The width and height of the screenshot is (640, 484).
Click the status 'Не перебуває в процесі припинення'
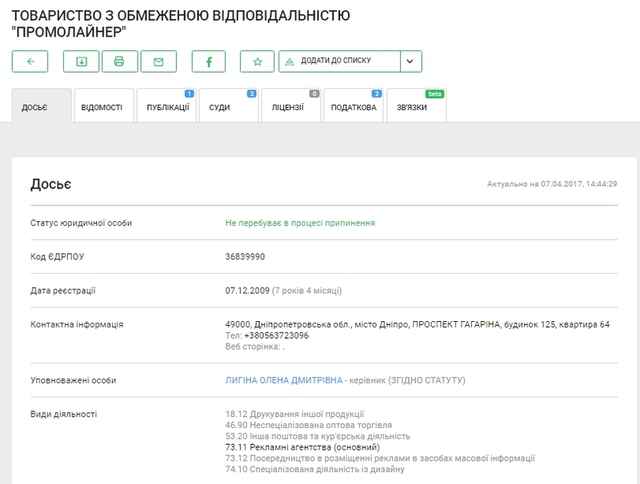pyautogui.click(x=300, y=223)
